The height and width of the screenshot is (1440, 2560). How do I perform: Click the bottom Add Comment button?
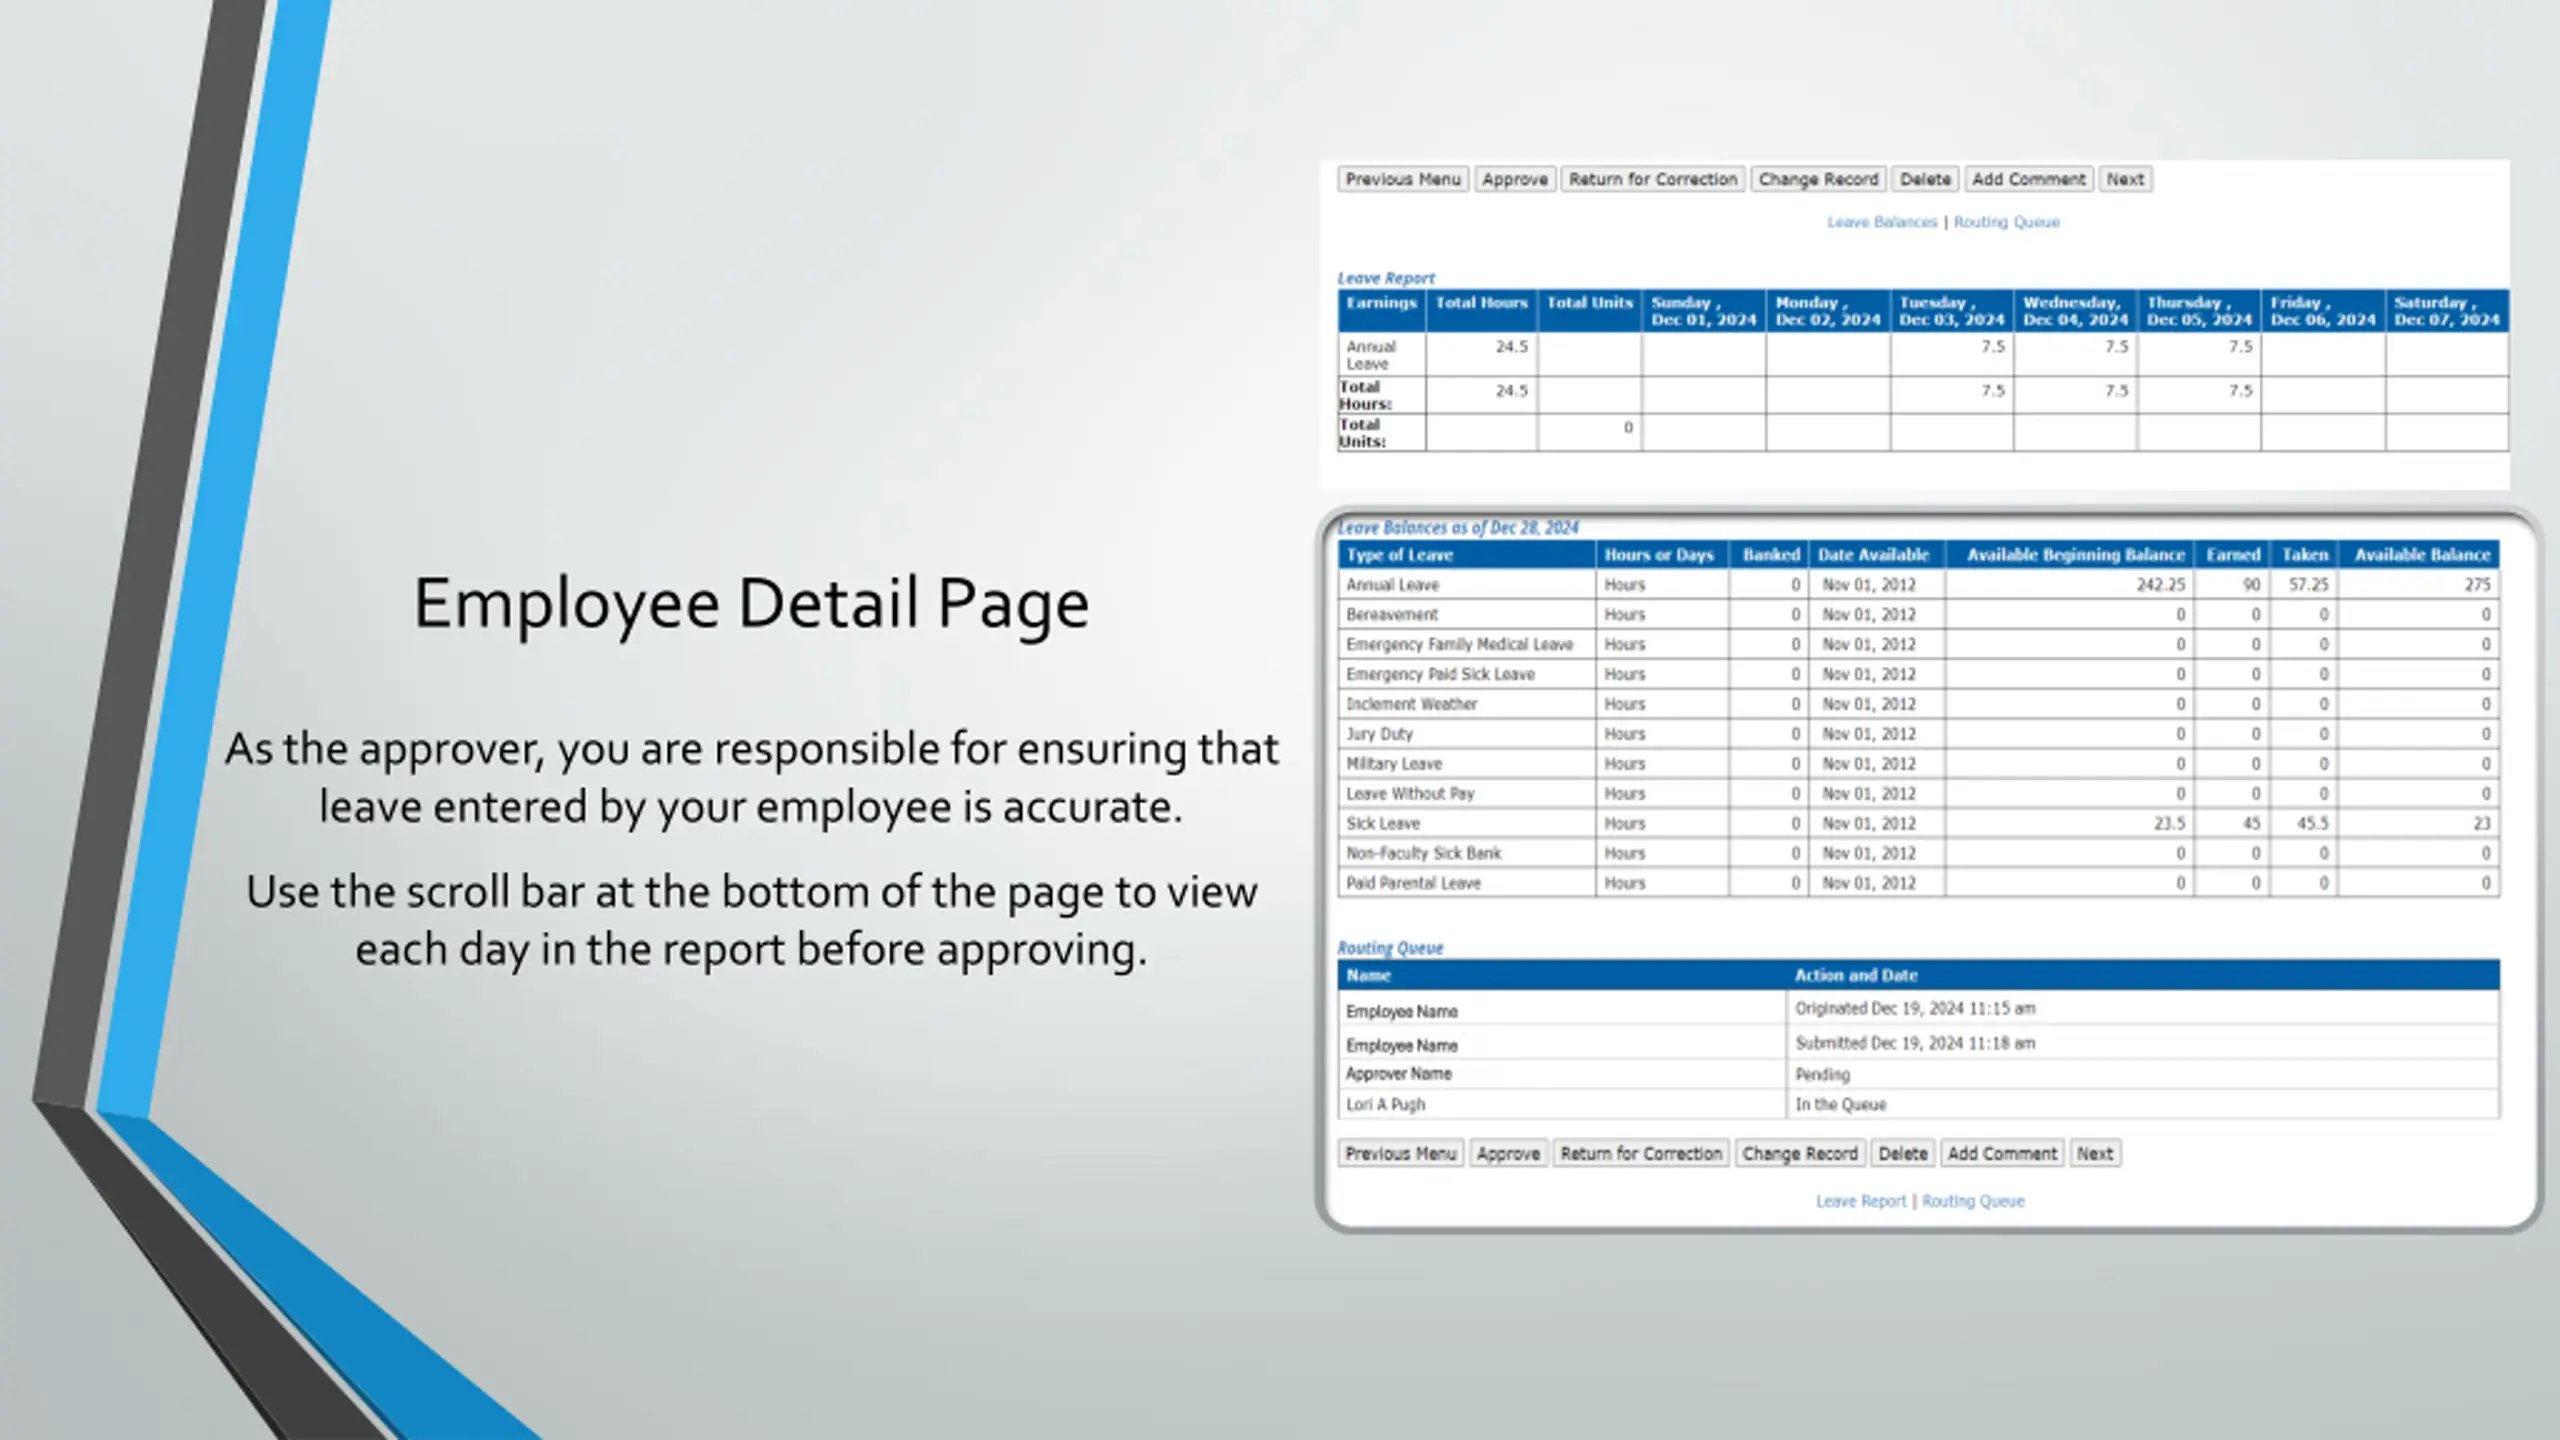pyautogui.click(x=2002, y=1153)
